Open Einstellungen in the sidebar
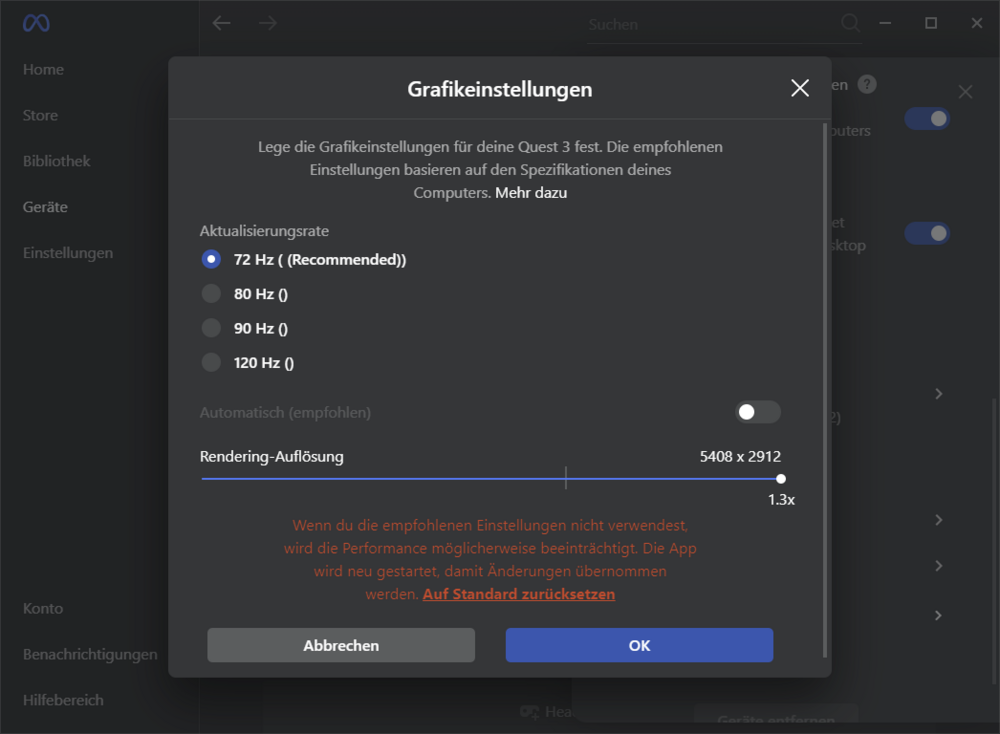This screenshot has height=734, width=1000. tap(68, 253)
